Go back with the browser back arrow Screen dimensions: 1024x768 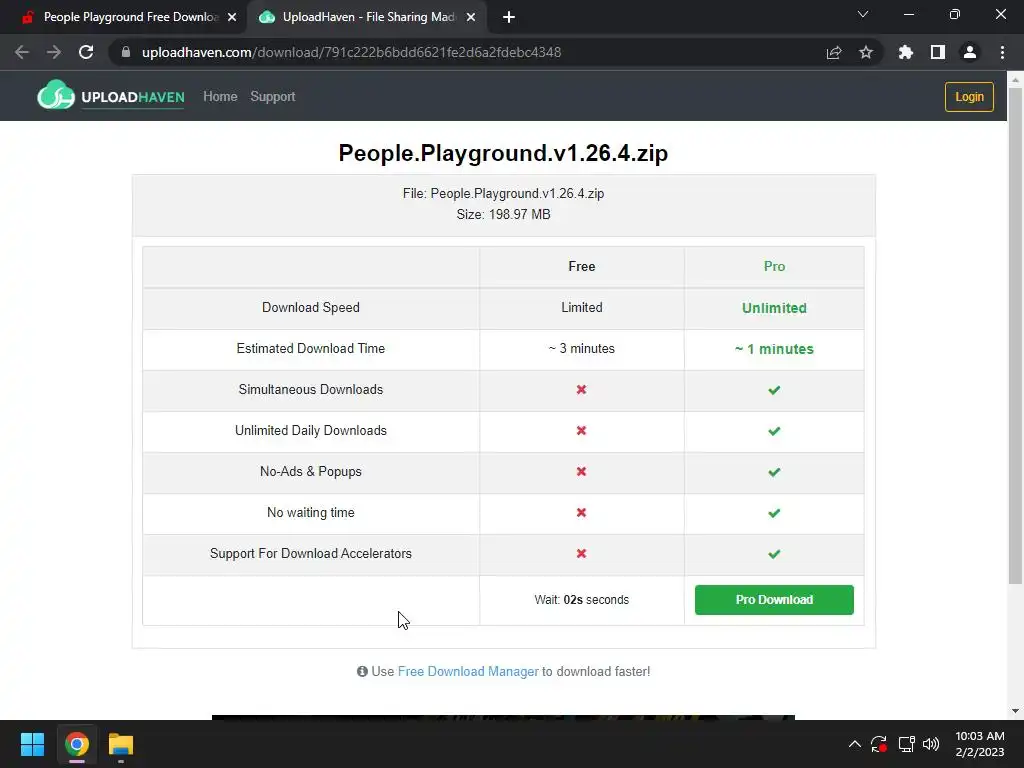pos(22,52)
